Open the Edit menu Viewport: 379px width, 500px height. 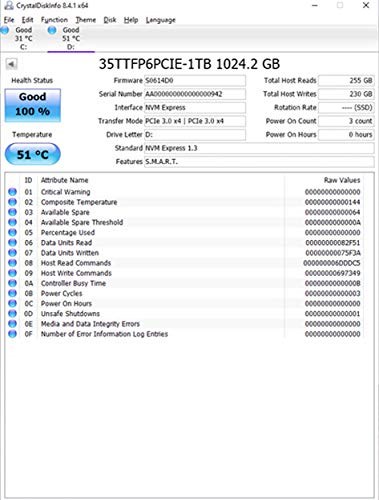tap(27, 20)
